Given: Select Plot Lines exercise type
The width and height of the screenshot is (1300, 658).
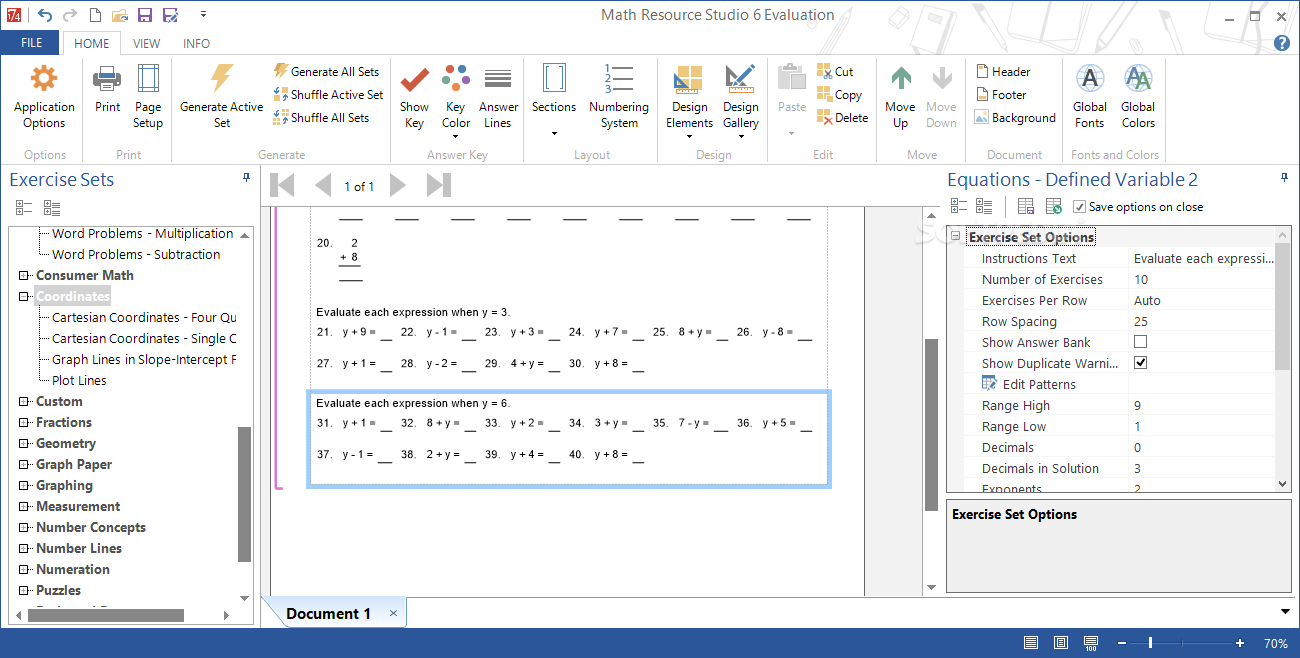Looking at the screenshot, I should point(79,380).
